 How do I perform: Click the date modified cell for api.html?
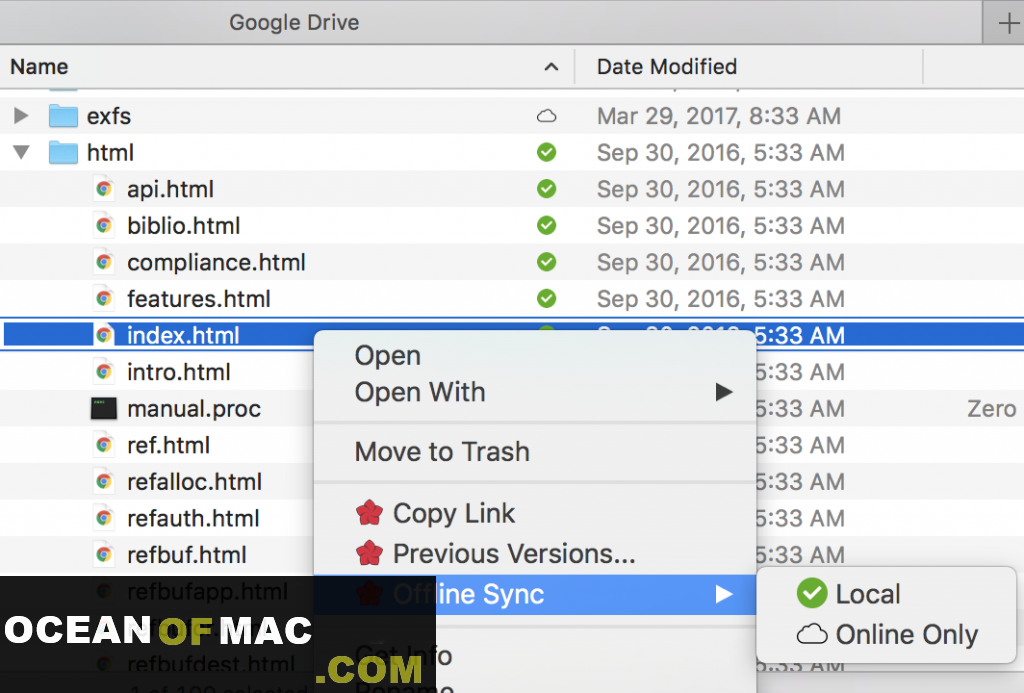(x=720, y=189)
